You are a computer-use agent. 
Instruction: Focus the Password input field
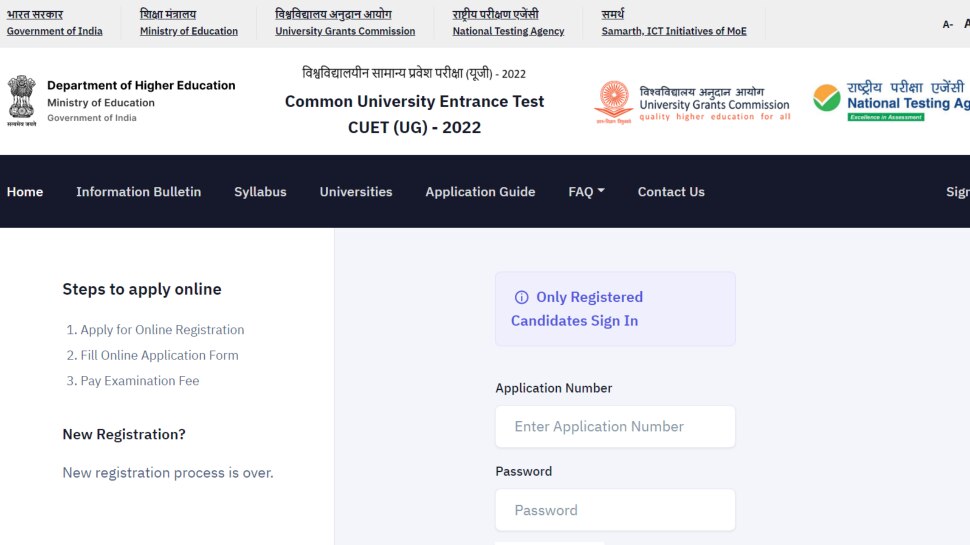pos(615,510)
